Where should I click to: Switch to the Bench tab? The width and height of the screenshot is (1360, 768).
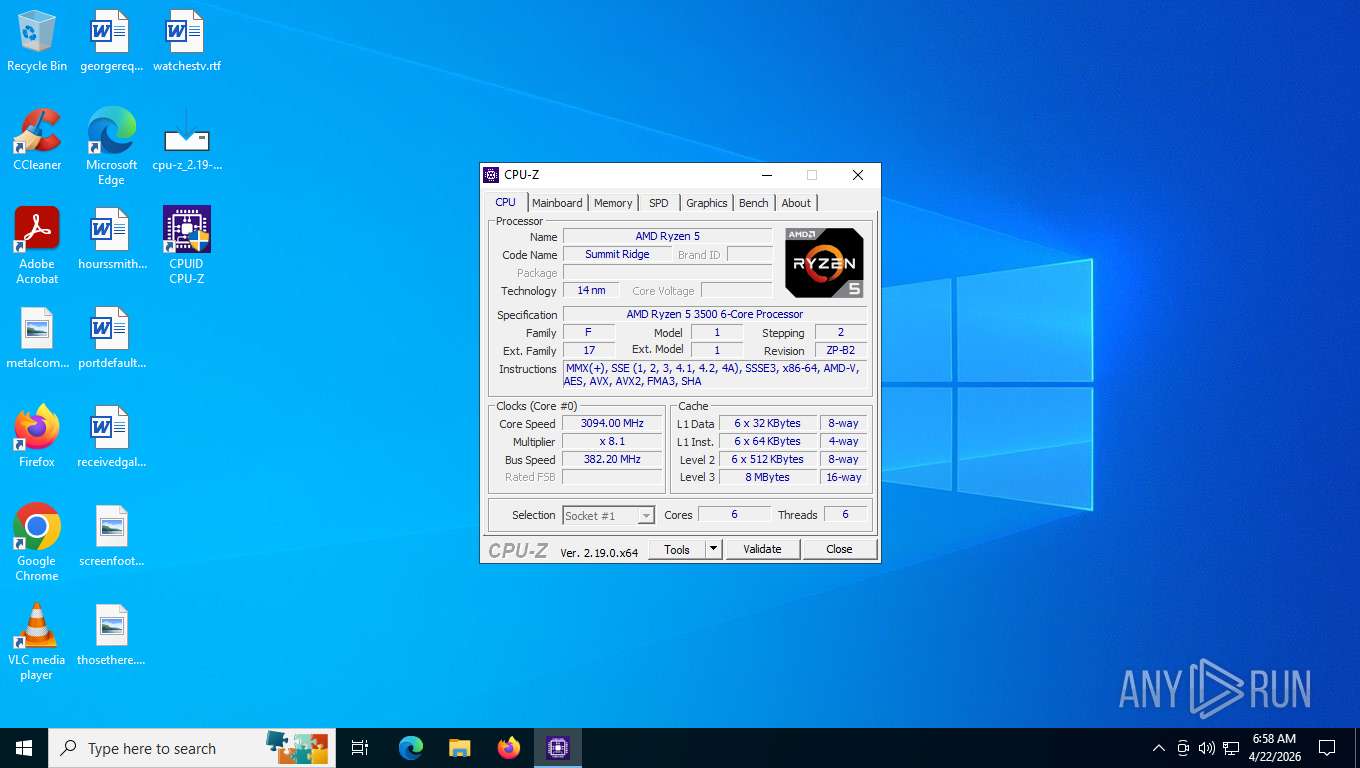click(754, 203)
